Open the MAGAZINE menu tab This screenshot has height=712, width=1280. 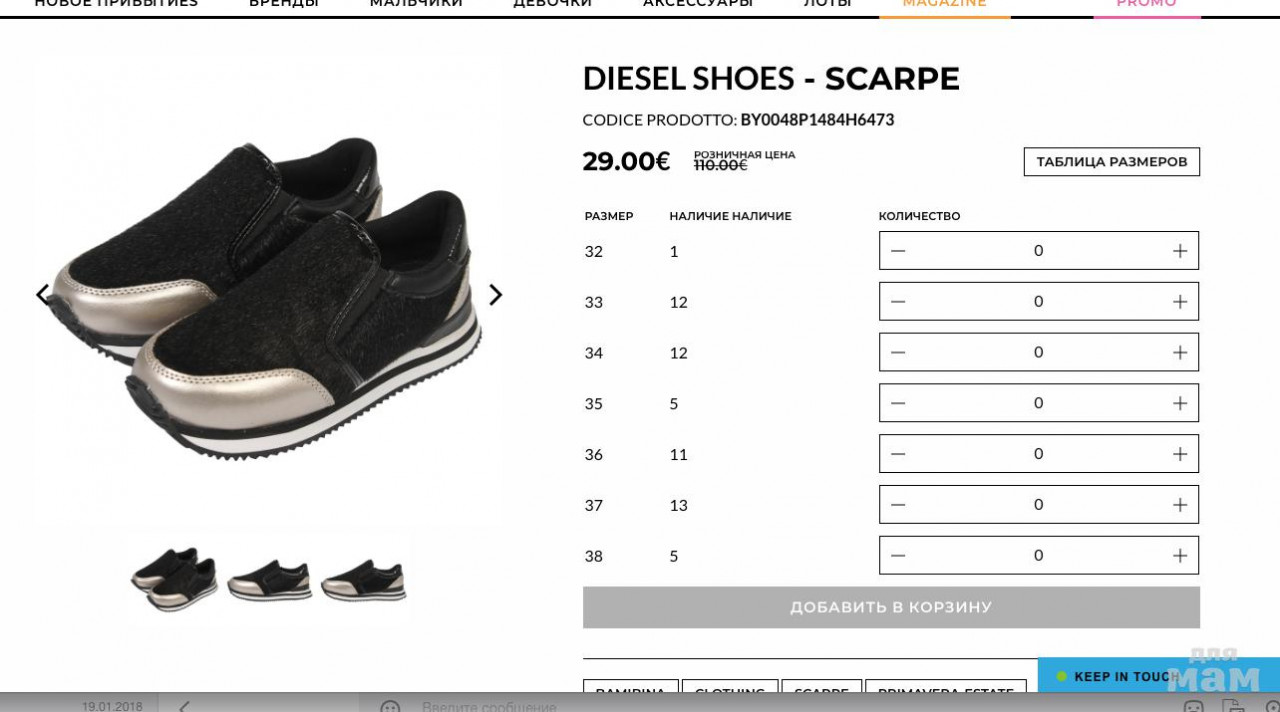point(945,4)
